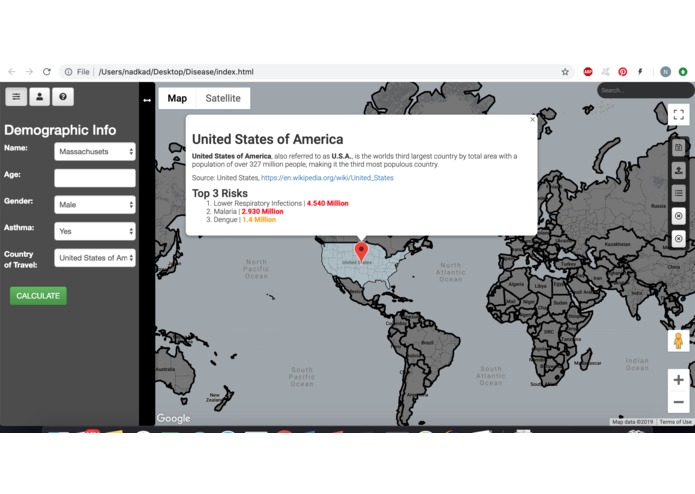Click the circled X icon on the map toolbar
Screen dimensions: 695x494
[x=679, y=239]
